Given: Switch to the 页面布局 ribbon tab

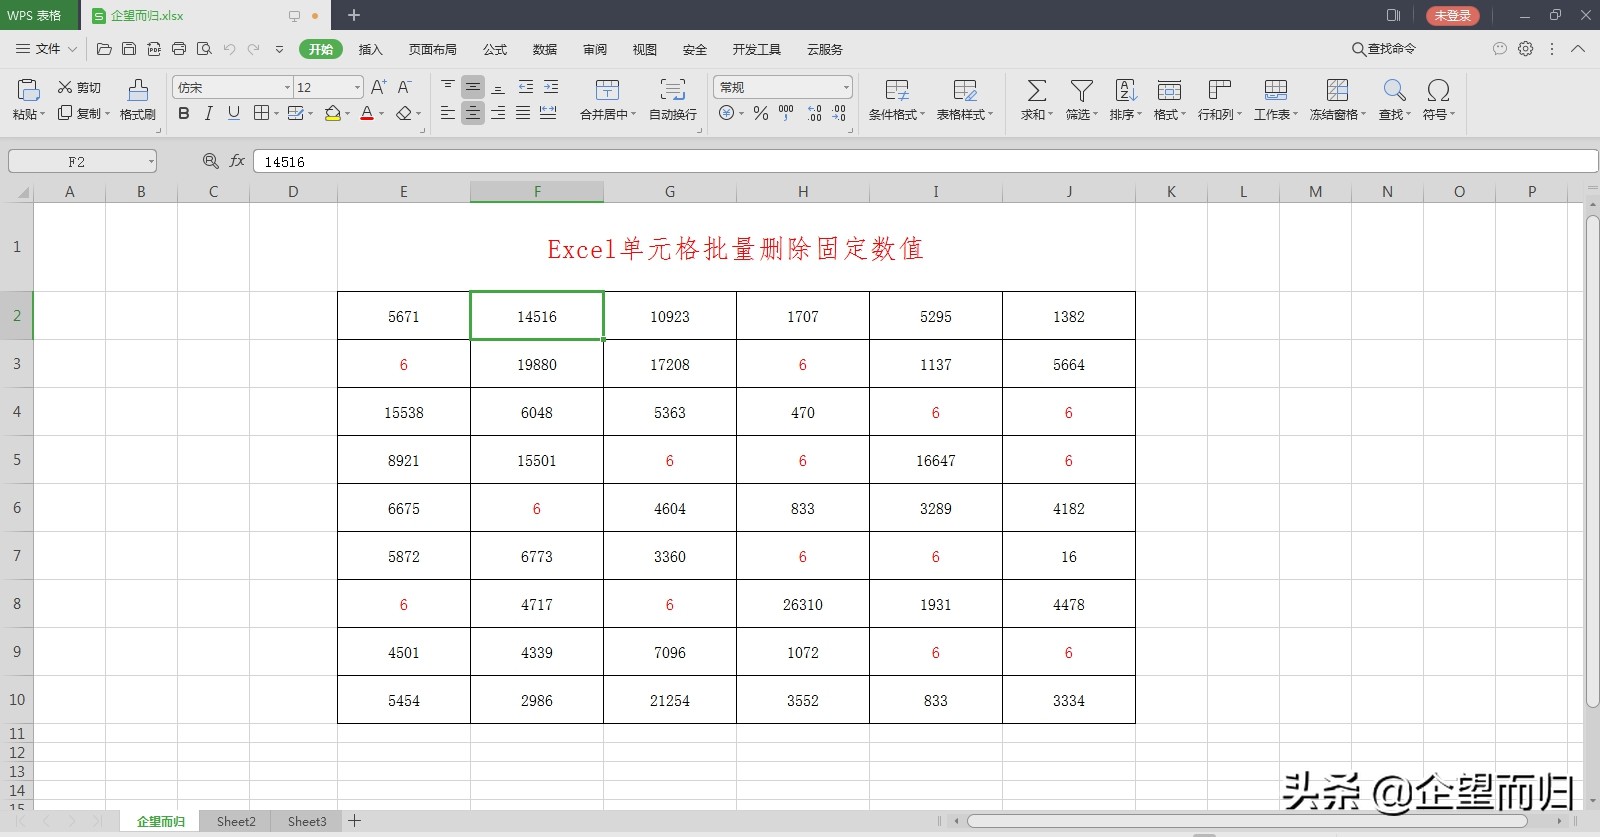Looking at the screenshot, I should pyautogui.click(x=433, y=49).
